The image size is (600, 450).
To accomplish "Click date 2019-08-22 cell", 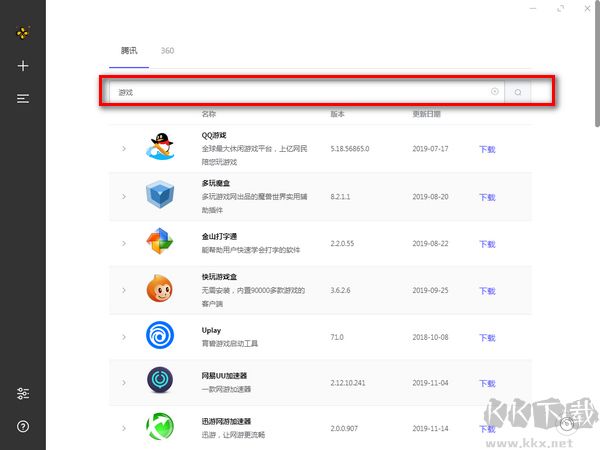I will pyautogui.click(x=430, y=243).
